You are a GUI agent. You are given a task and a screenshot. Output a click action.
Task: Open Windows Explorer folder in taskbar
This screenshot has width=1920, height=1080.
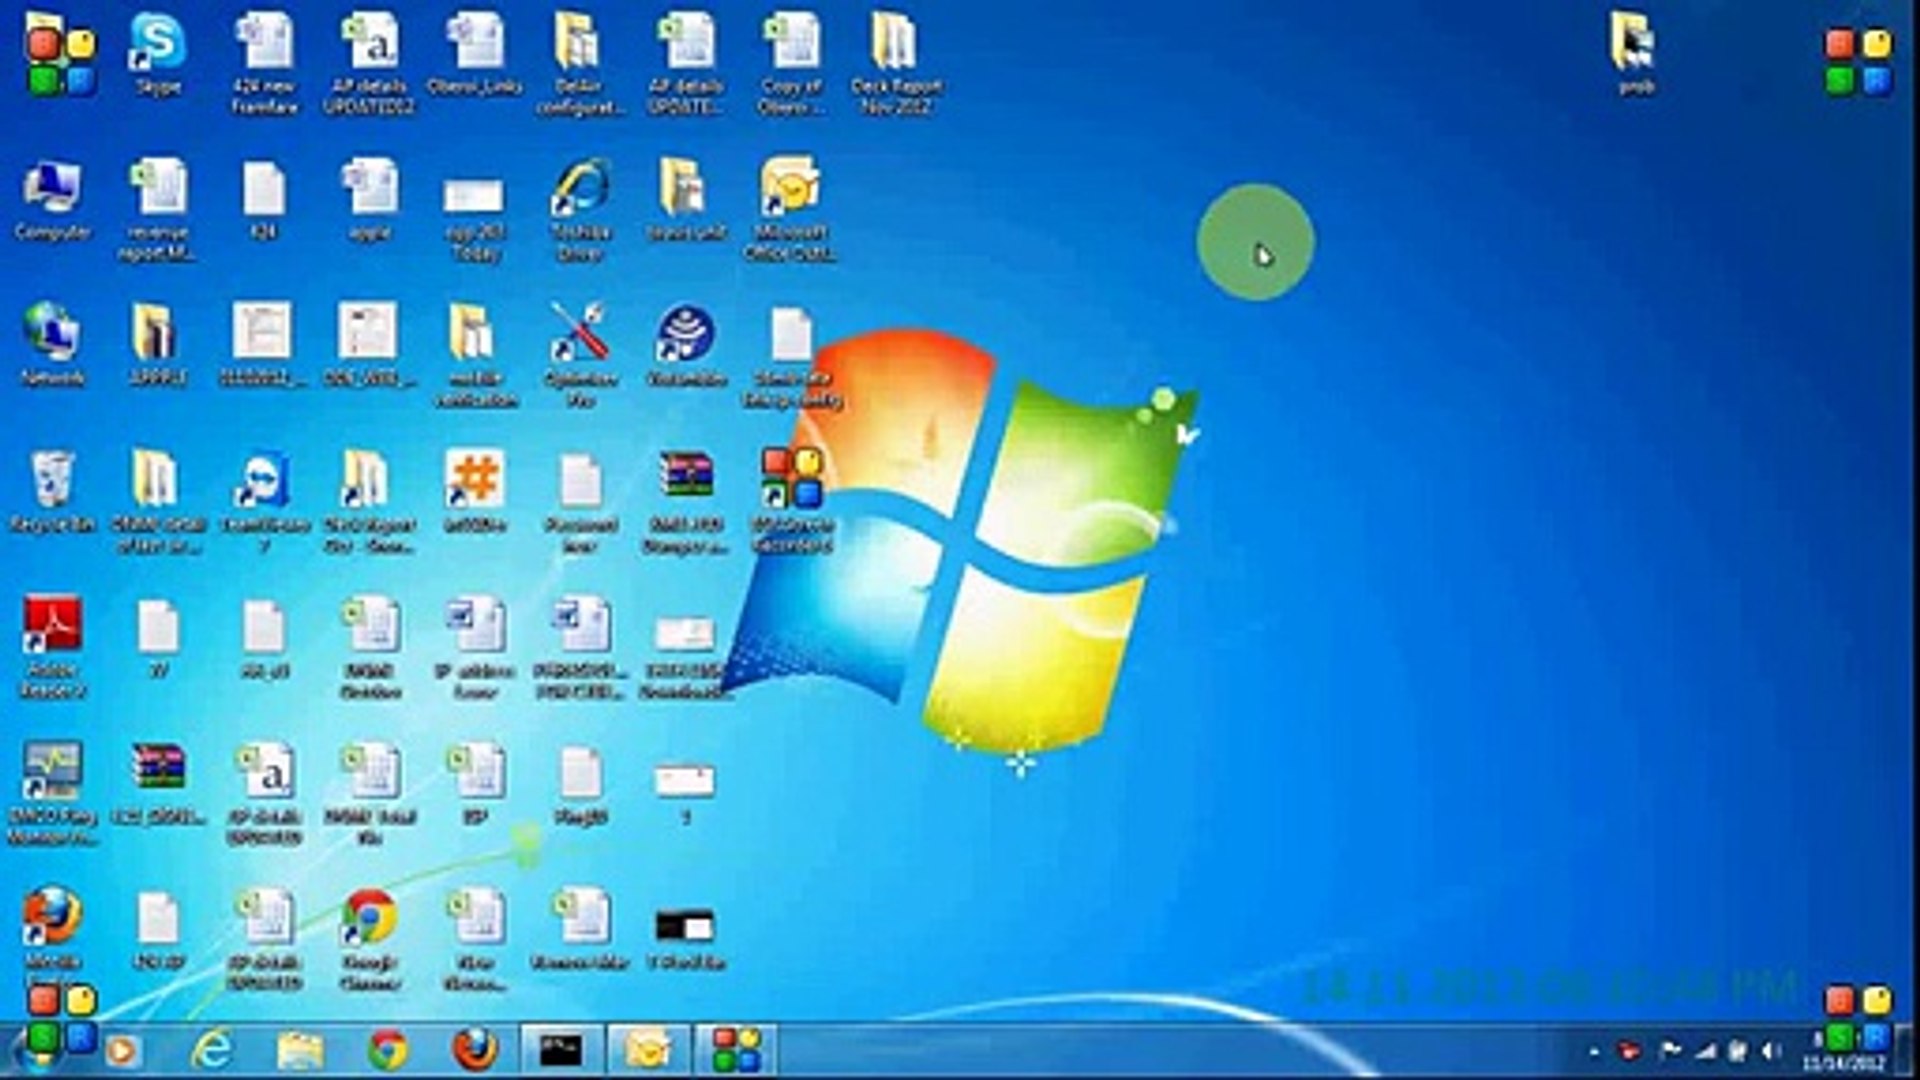tap(299, 1050)
